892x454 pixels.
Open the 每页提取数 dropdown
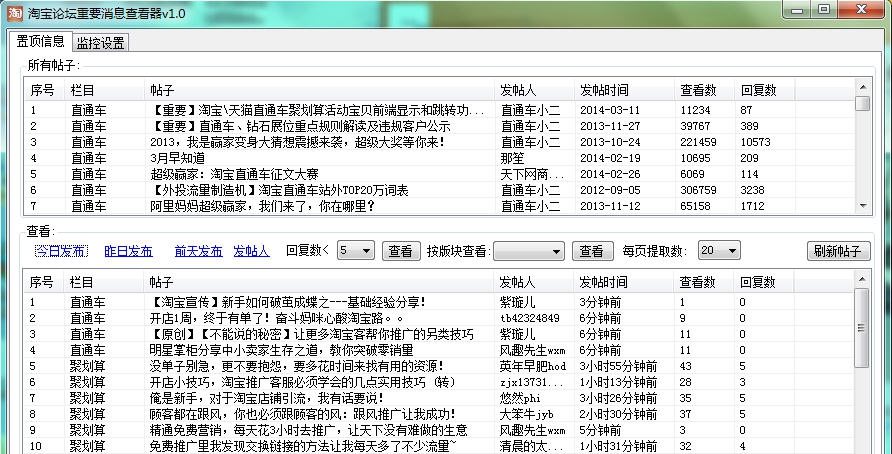pos(719,250)
